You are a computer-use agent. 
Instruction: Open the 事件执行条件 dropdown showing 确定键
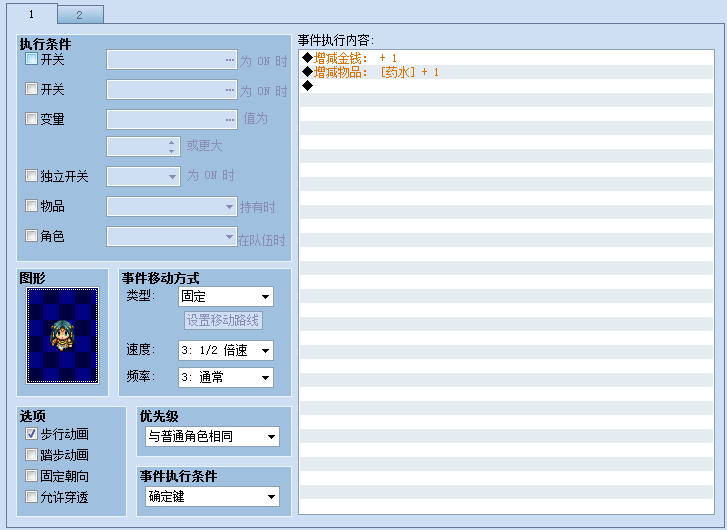(x=212, y=497)
